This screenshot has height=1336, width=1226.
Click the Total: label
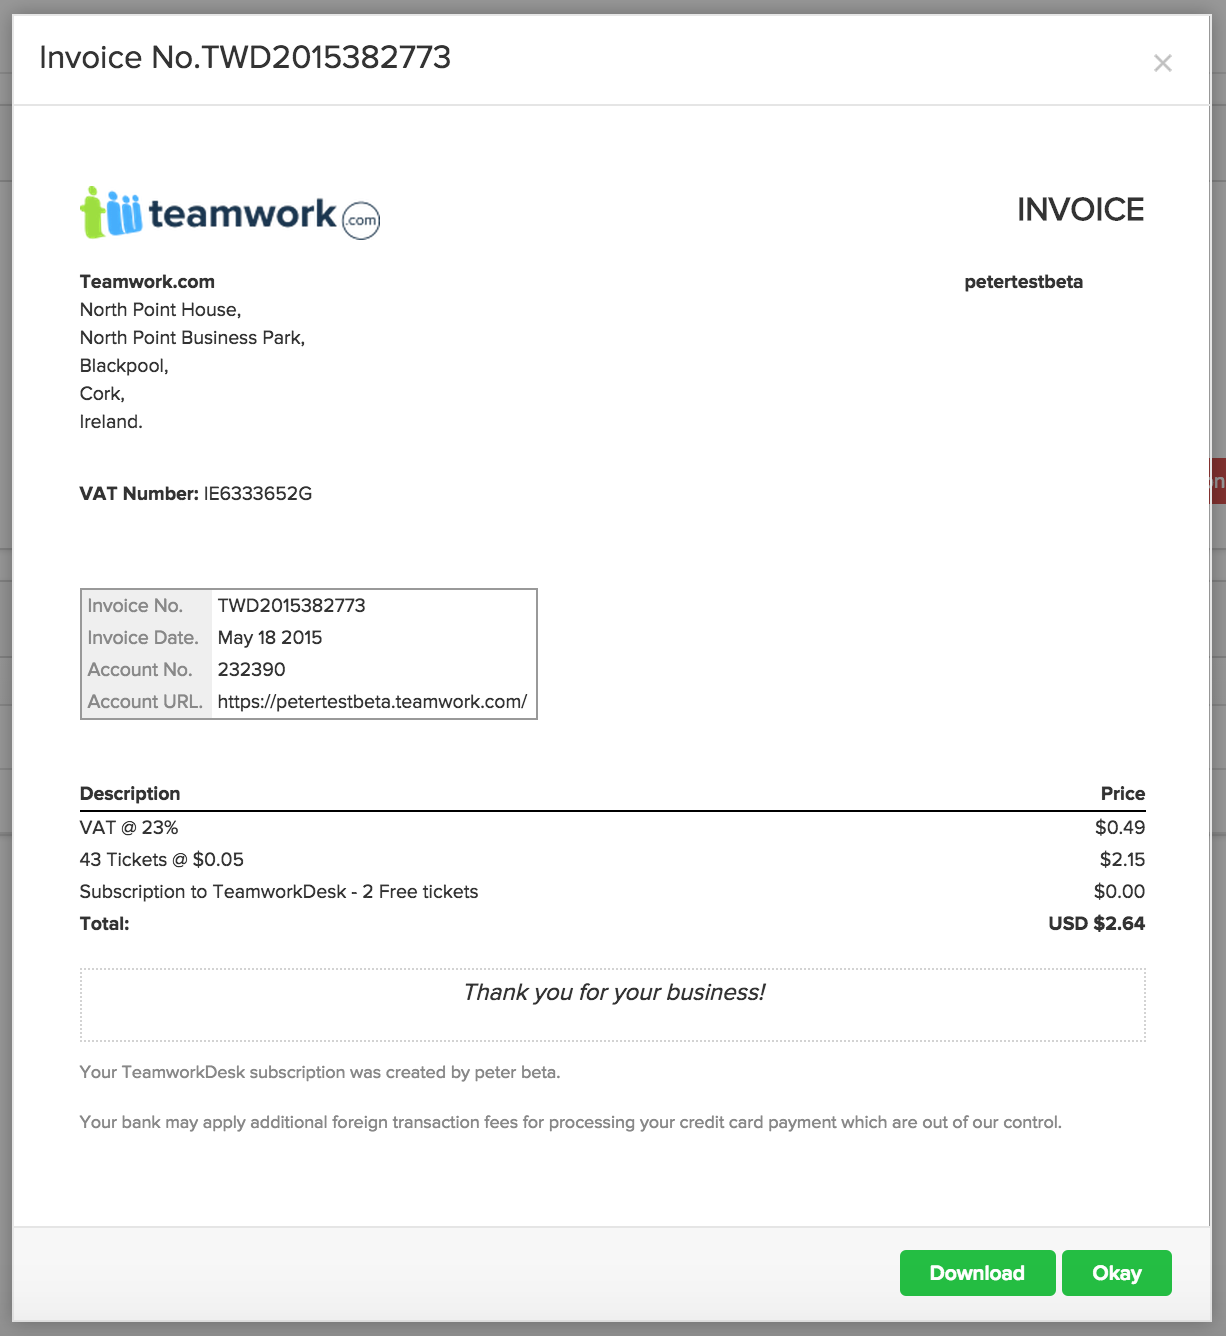105,924
